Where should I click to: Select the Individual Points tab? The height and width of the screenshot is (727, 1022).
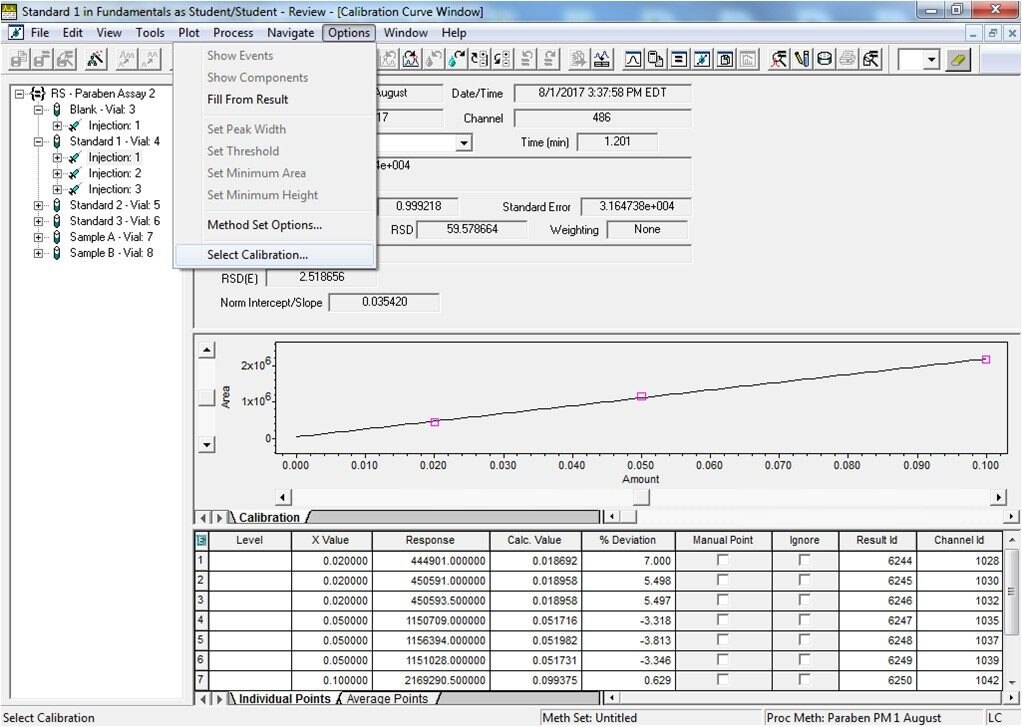[x=284, y=698]
